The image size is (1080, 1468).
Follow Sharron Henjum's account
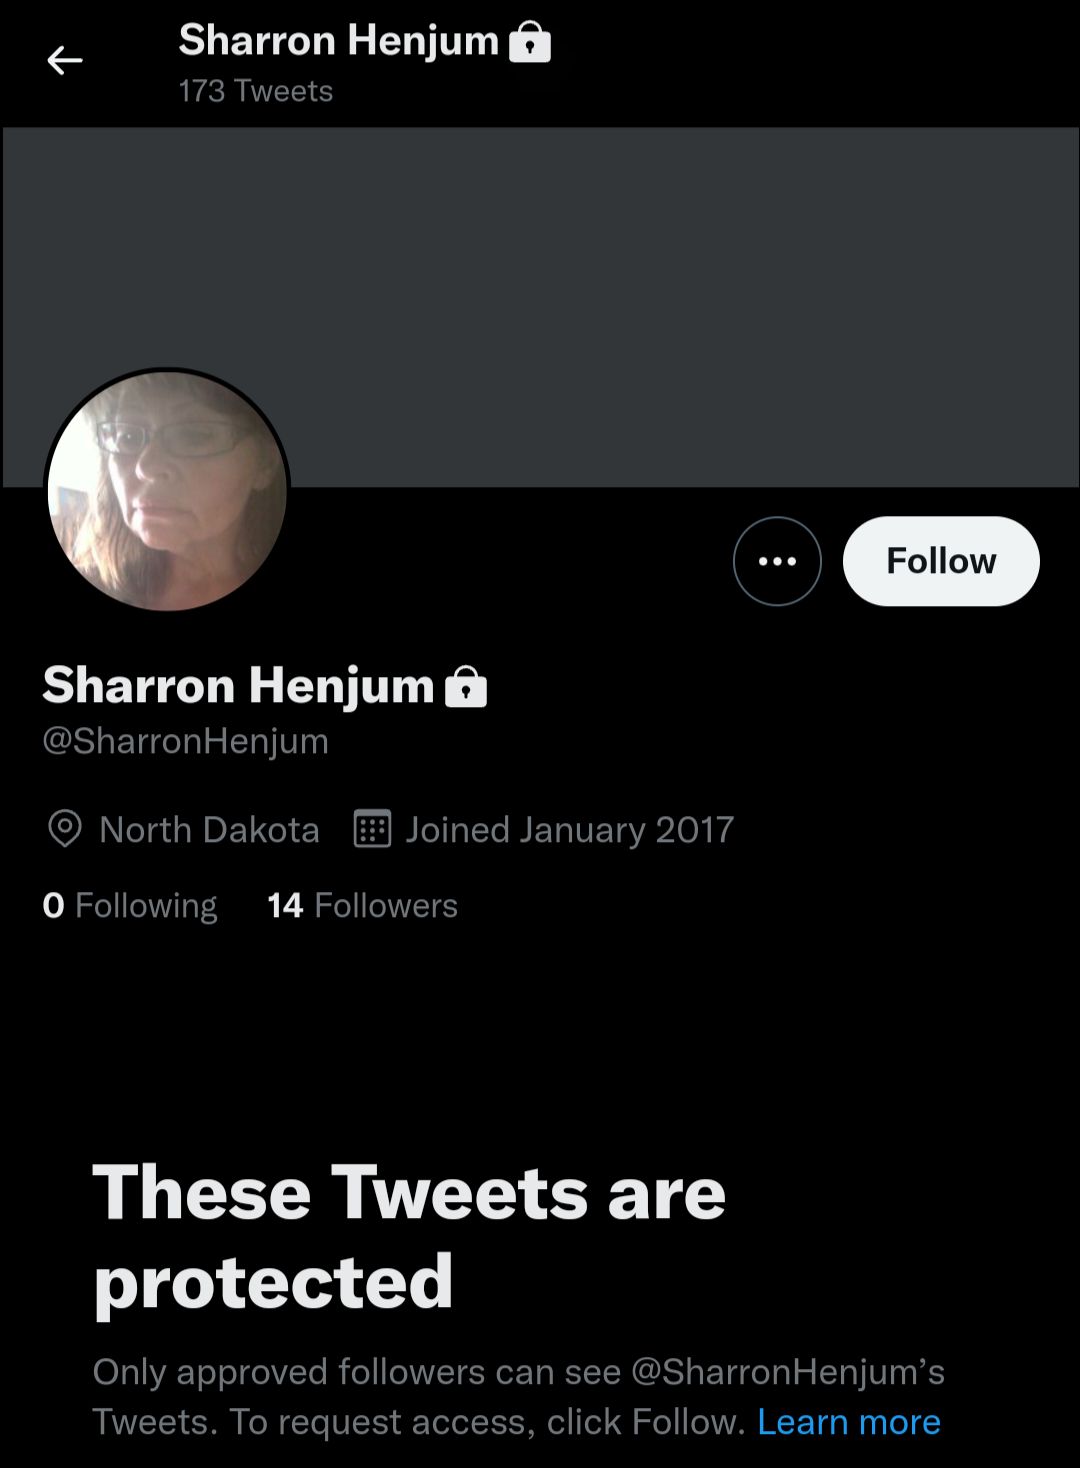[941, 561]
